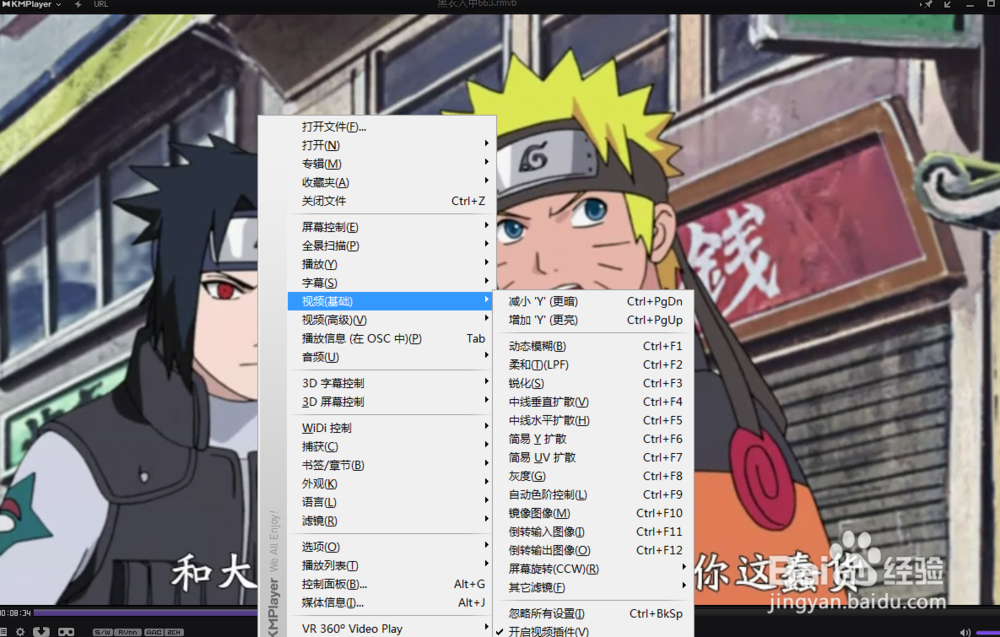Choose 控制面板(B)... menu entry

[x=392, y=583]
